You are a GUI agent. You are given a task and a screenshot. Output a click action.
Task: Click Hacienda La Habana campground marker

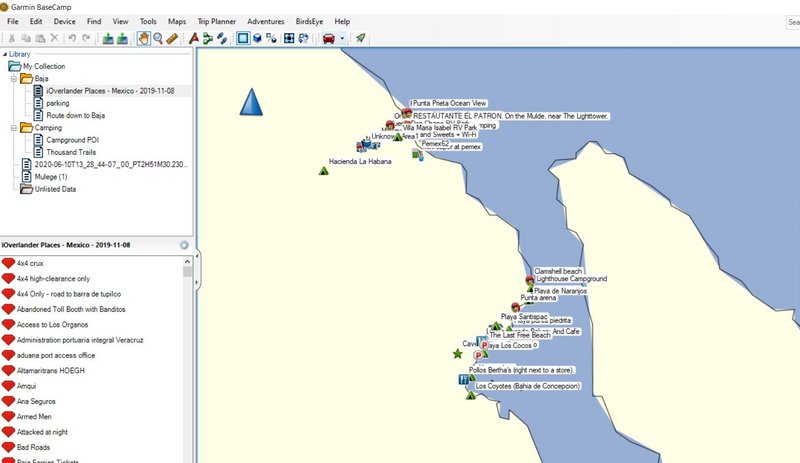323,171
